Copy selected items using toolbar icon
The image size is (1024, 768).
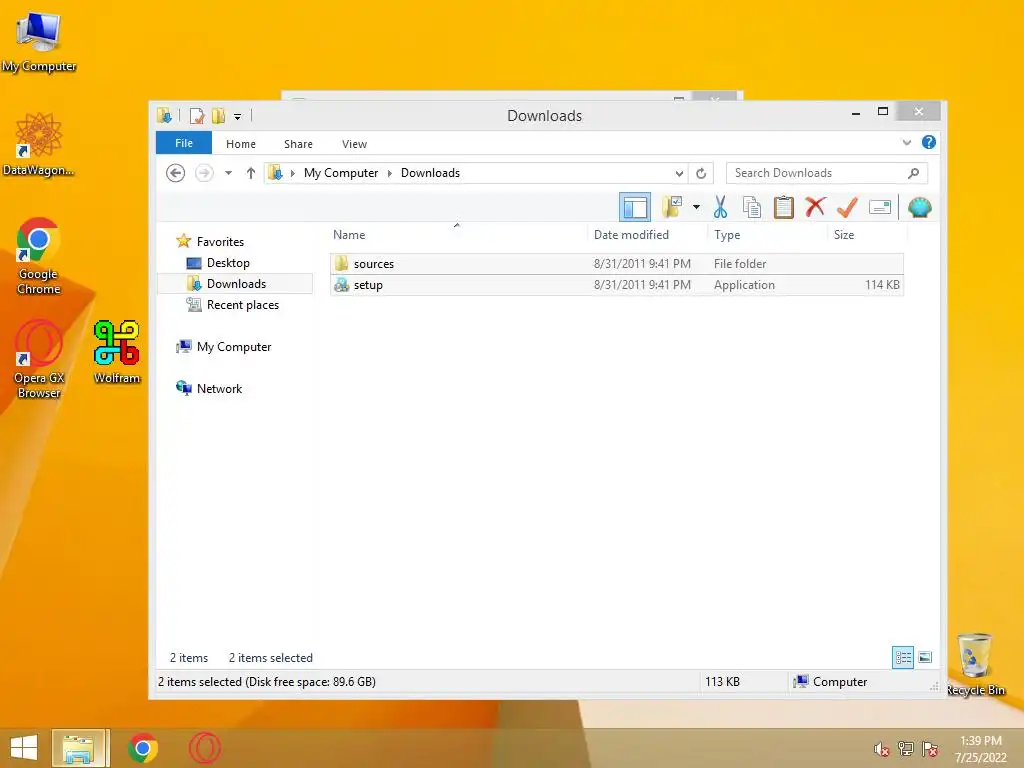752,208
